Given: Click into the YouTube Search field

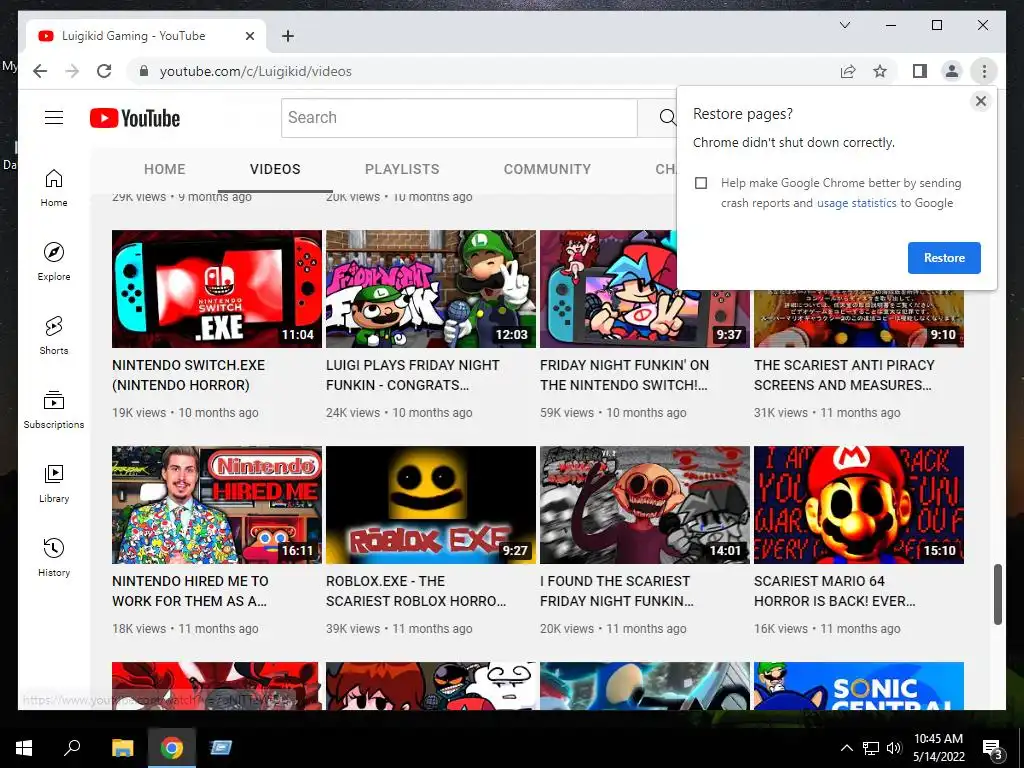Looking at the screenshot, I should click(459, 118).
